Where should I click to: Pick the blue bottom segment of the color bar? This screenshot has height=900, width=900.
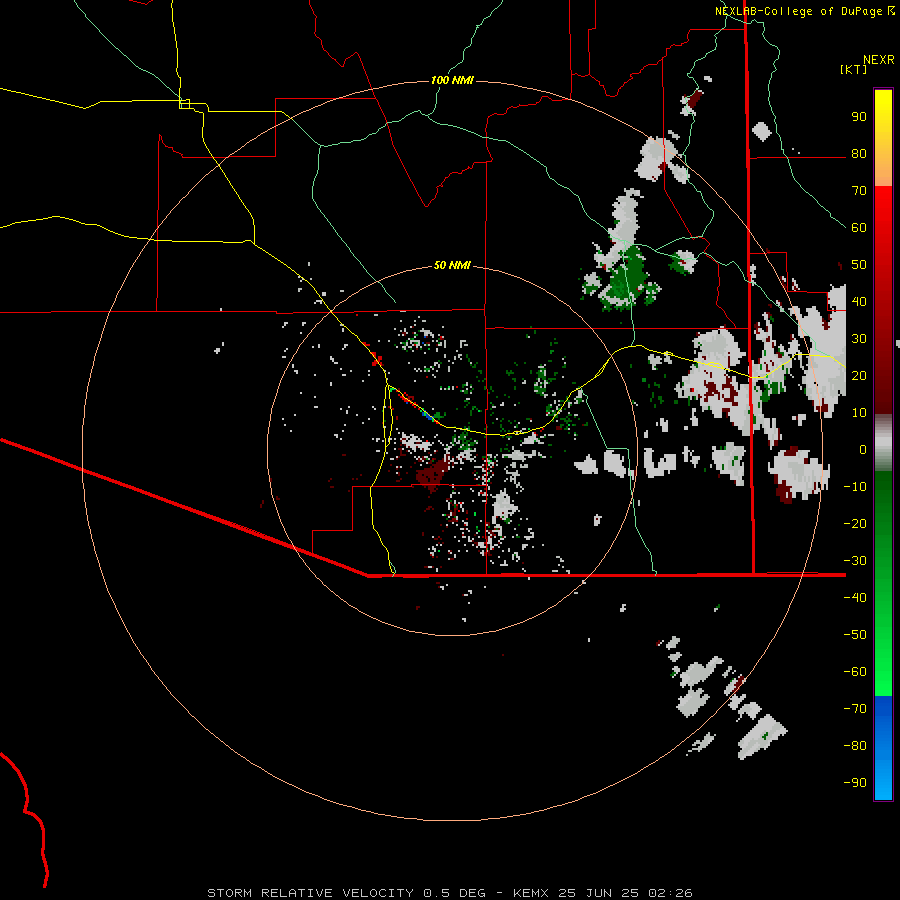[883, 748]
